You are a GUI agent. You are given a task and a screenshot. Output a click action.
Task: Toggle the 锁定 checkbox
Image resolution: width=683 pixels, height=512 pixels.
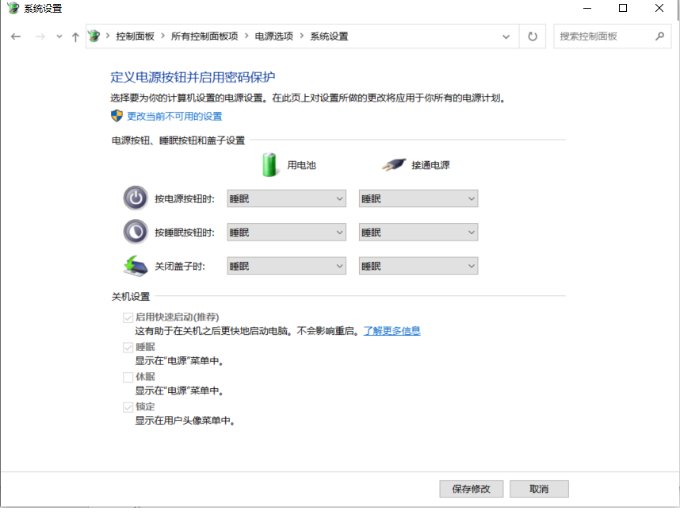point(128,407)
